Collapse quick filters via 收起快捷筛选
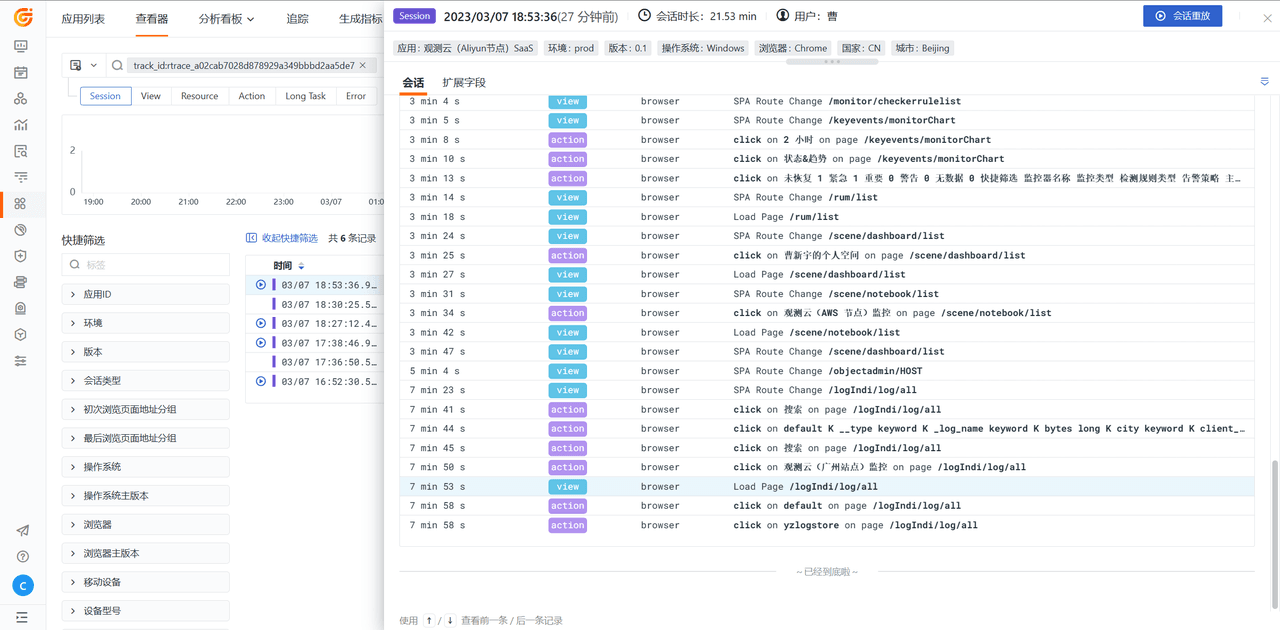 click(282, 238)
